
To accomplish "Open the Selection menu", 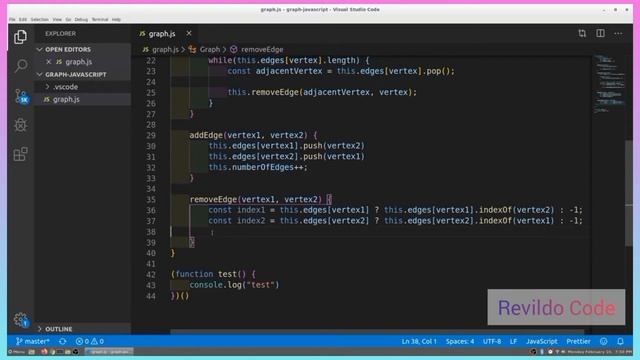I will (x=40, y=19).
